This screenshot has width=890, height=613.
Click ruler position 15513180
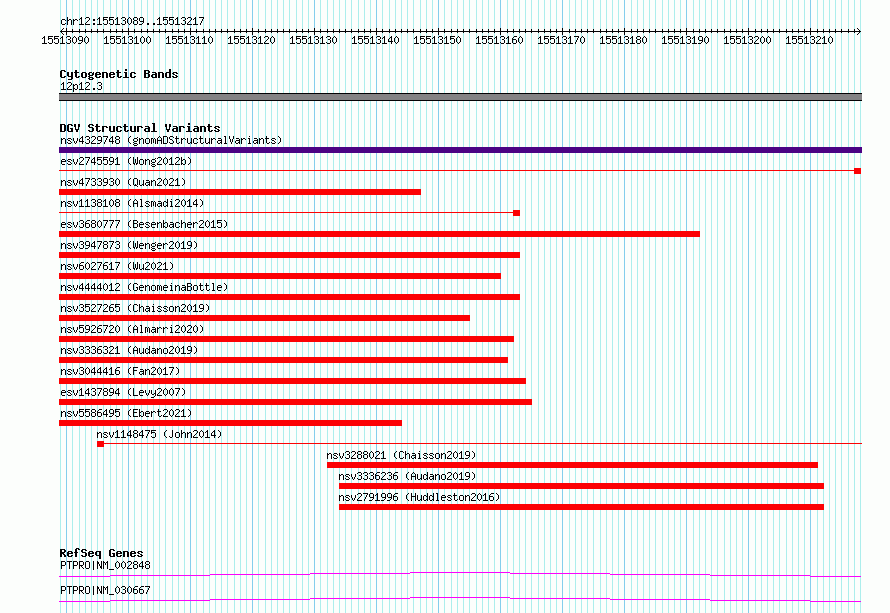pyautogui.click(x=623, y=40)
